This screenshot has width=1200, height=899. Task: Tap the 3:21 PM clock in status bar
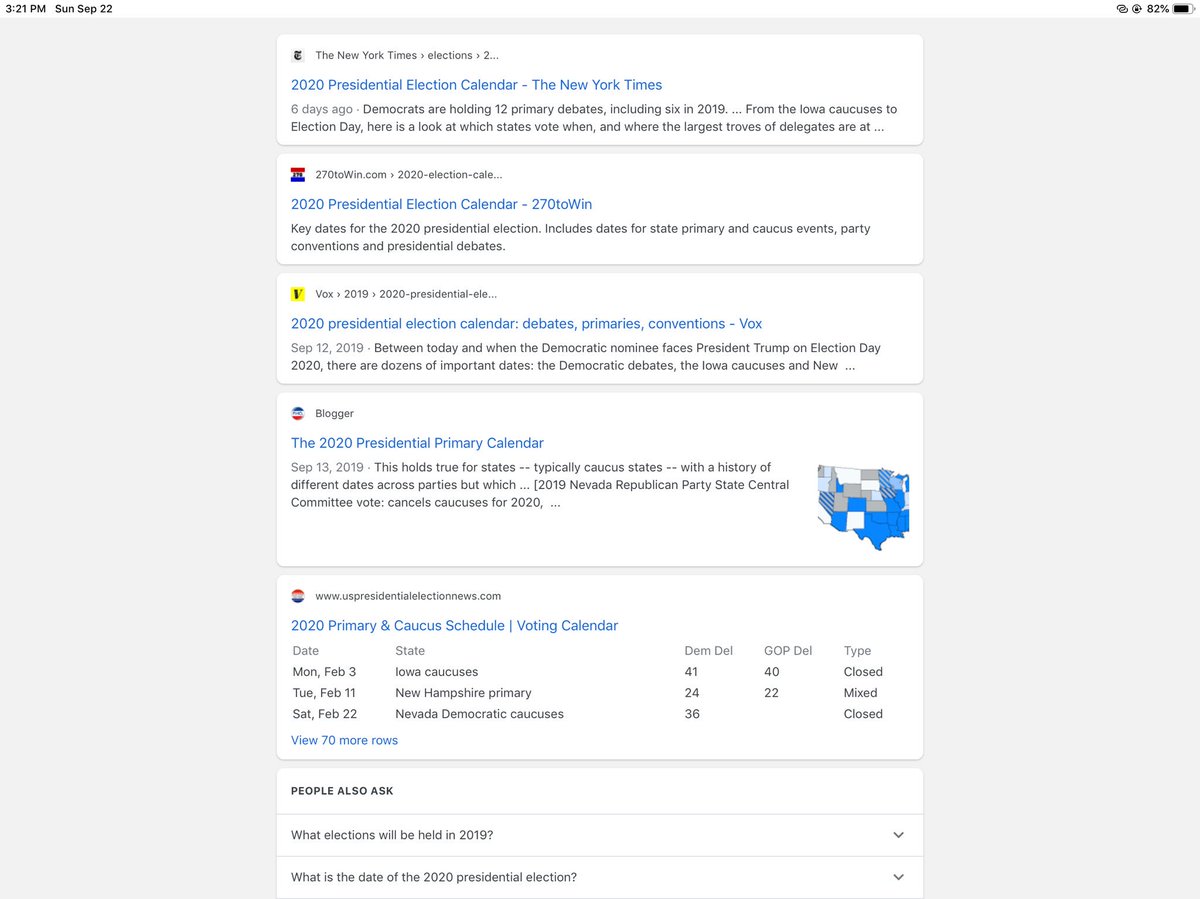[26, 9]
